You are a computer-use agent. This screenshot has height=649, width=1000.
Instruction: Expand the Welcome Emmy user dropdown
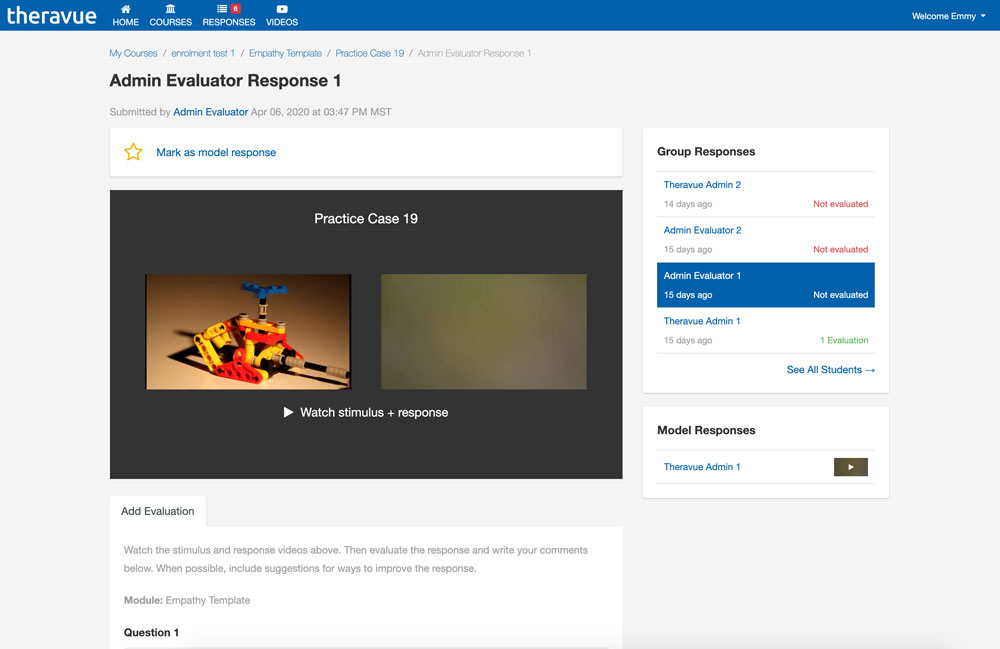tap(948, 16)
